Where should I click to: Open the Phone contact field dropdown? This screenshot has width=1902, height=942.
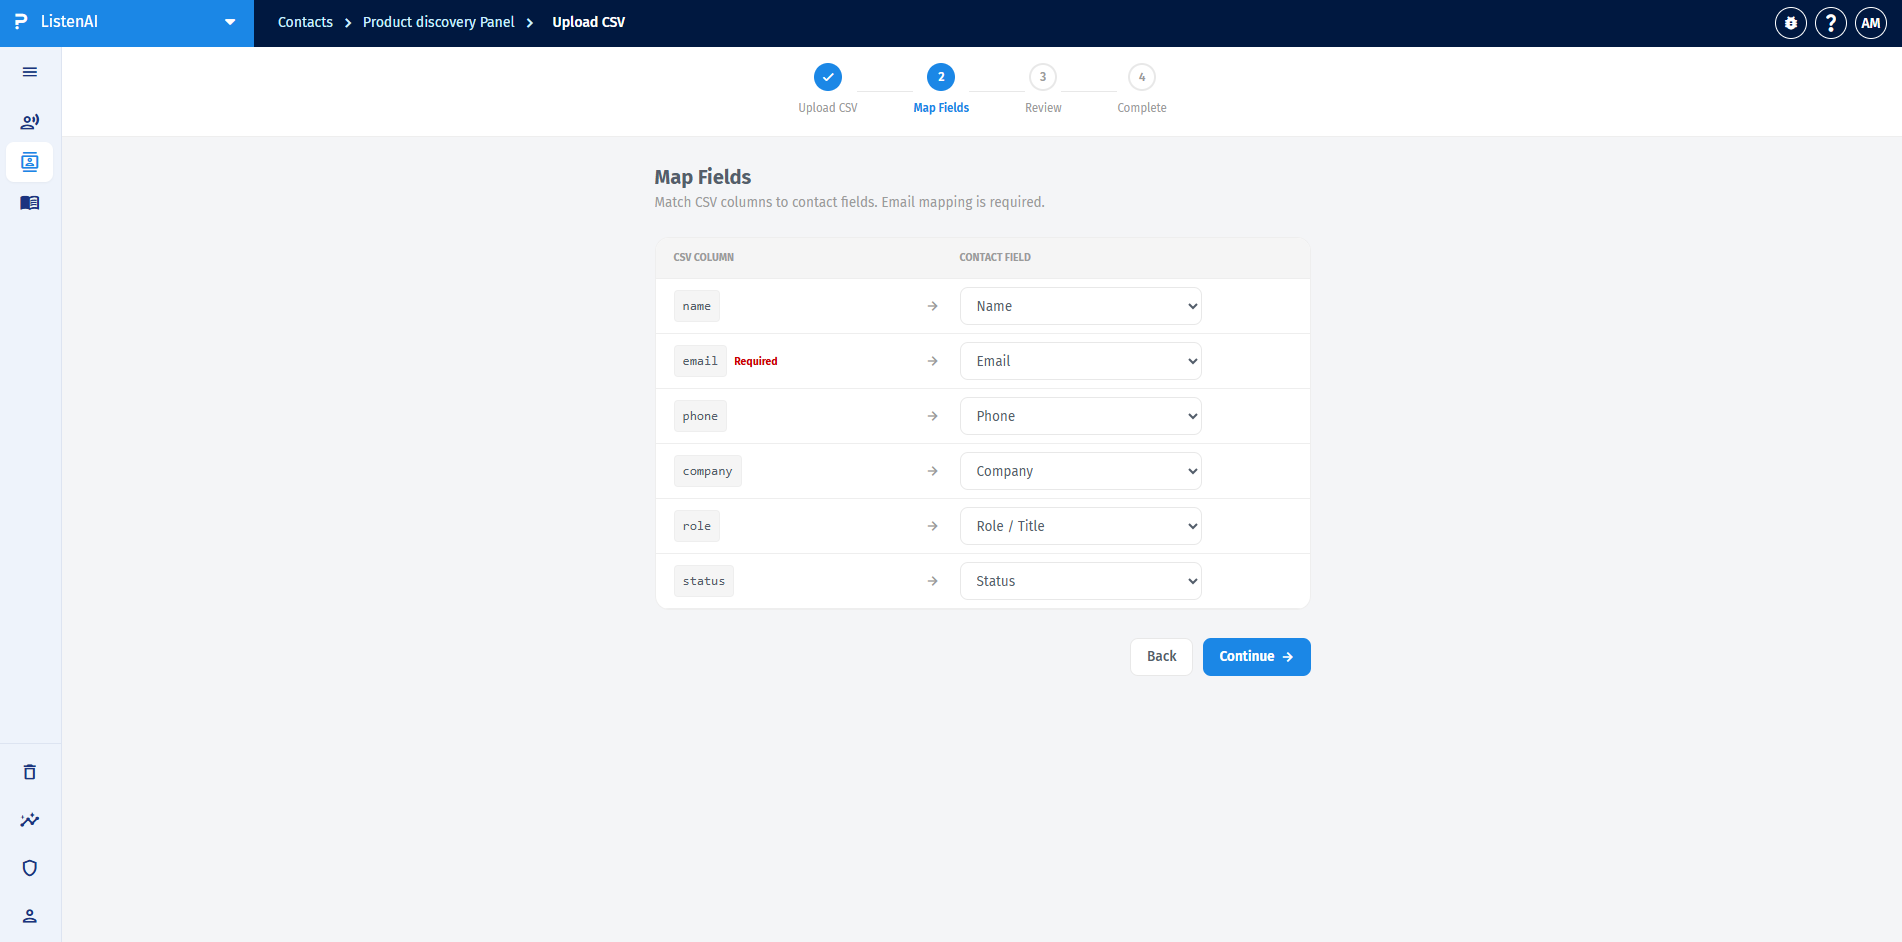[x=1081, y=416]
